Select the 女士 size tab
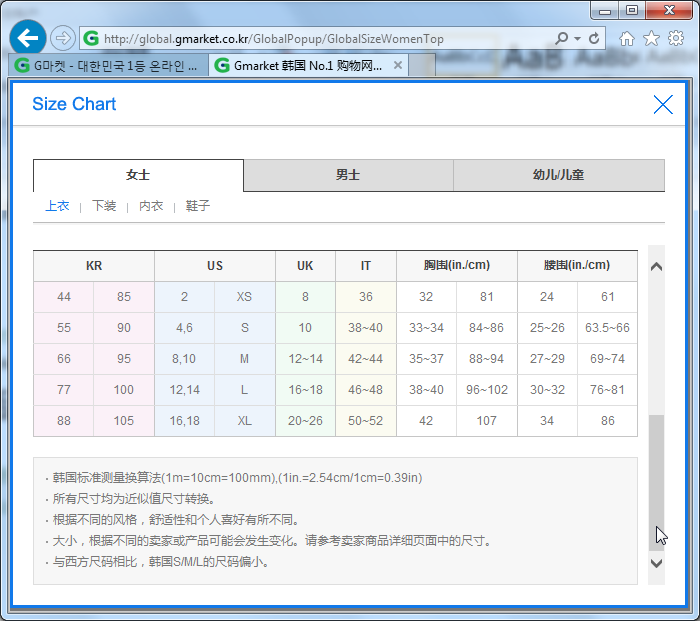 pyautogui.click(x=138, y=175)
